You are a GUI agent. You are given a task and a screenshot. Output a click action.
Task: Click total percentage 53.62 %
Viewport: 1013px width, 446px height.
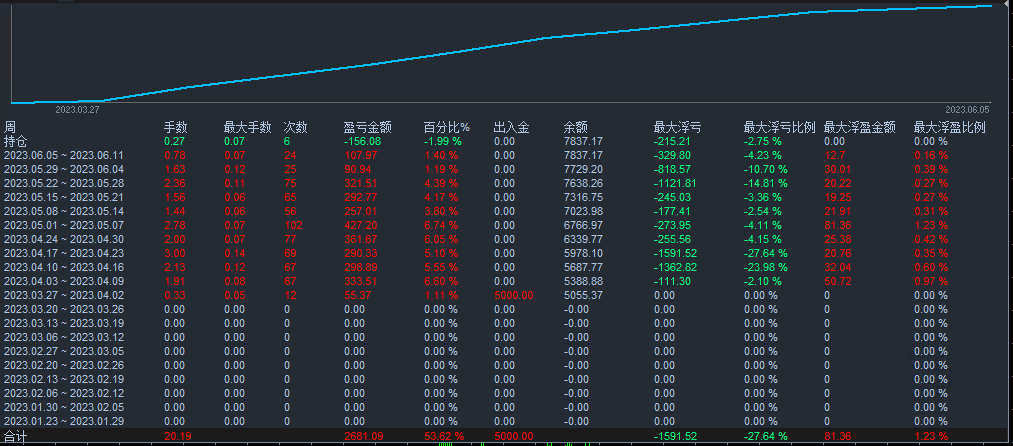[x=444, y=436]
